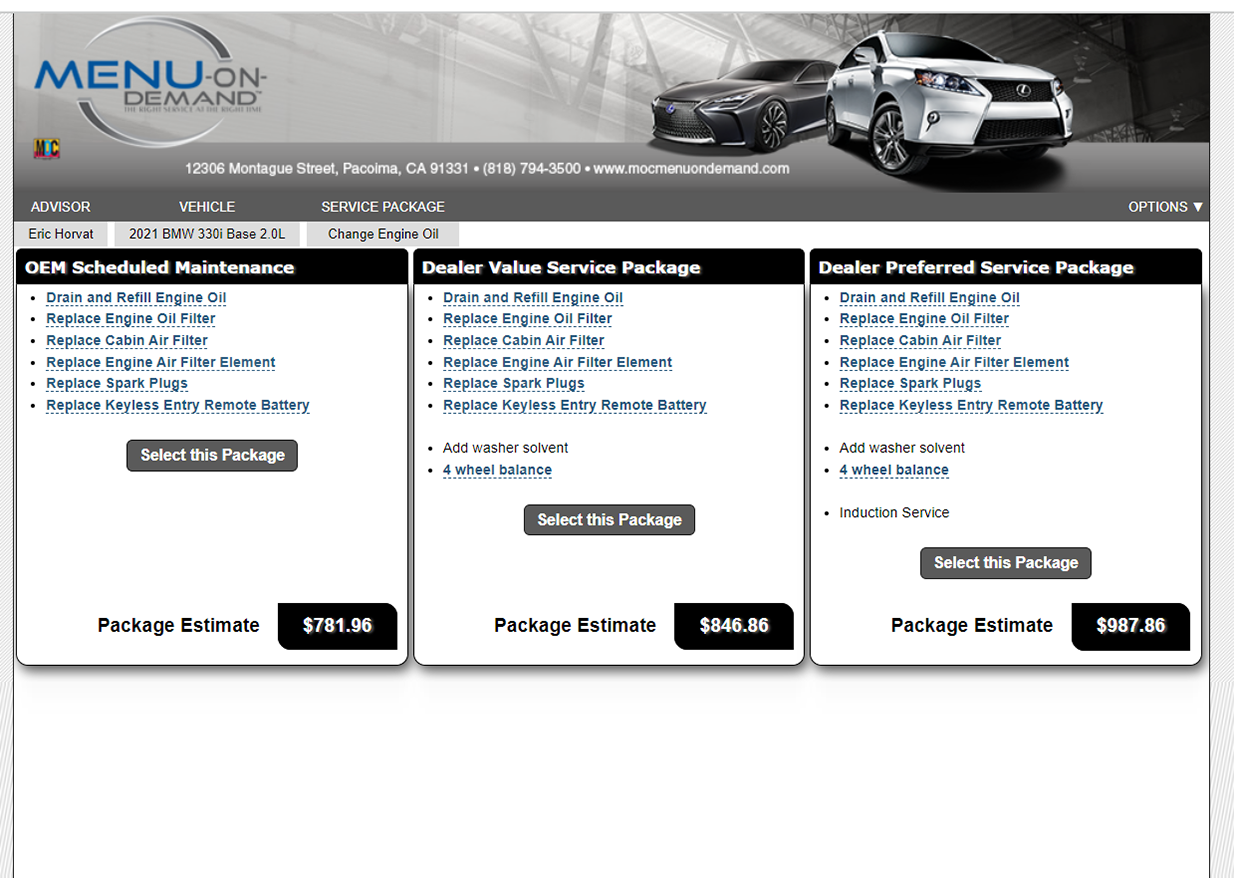Open Replace Cabin Air Filter in Dealer Value package
Image resolution: width=1234 pixels, height=878 pixels.
pos(524,341)
